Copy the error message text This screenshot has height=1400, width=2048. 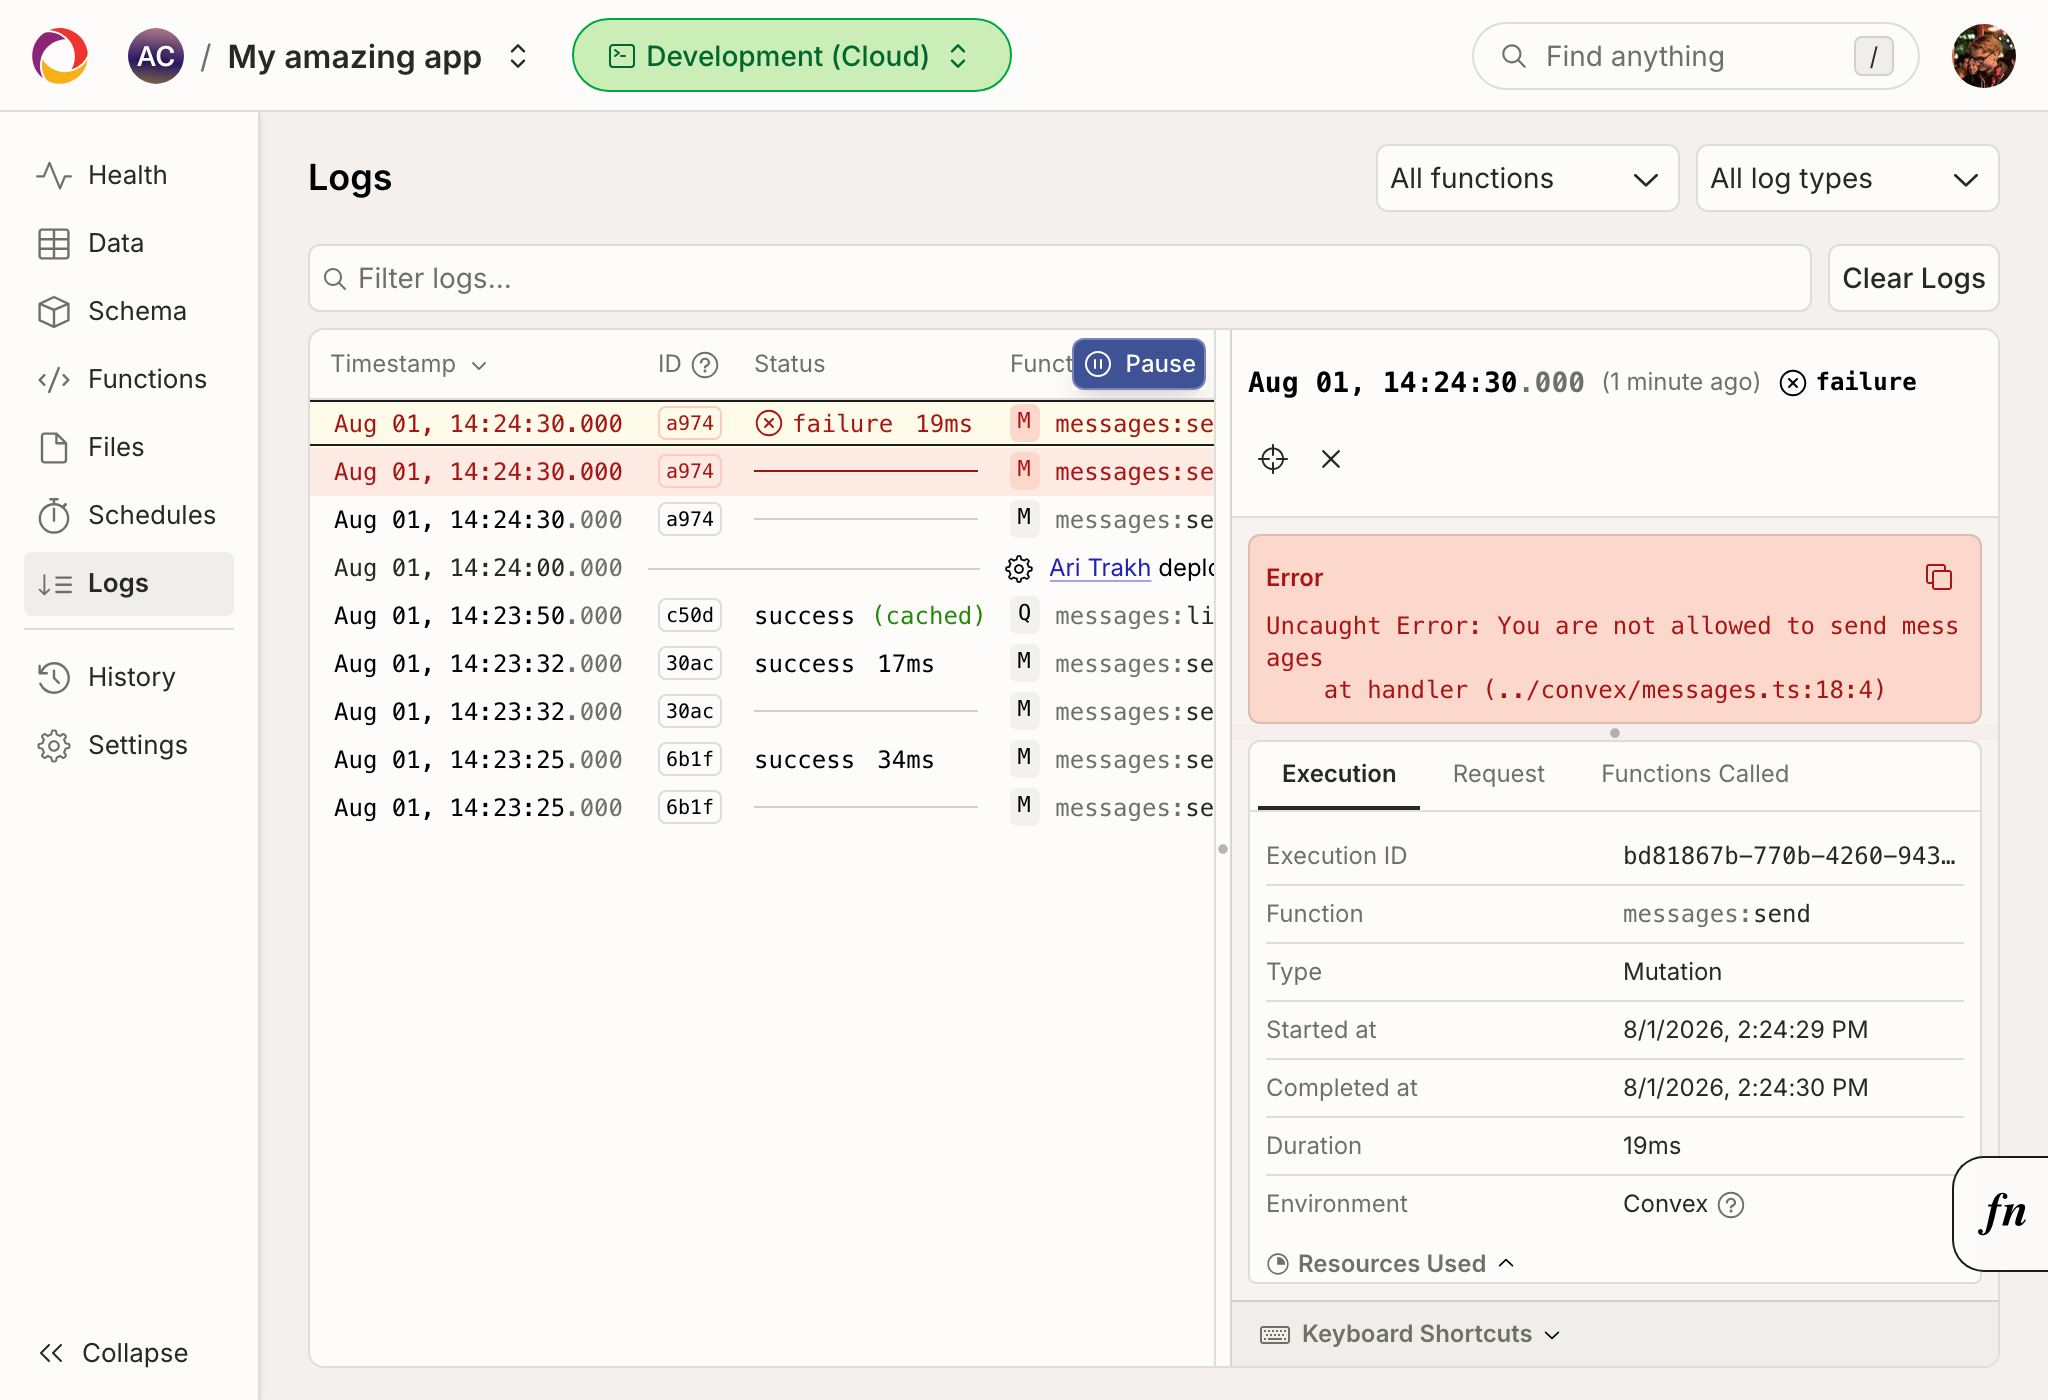(x=1939, y=577)
